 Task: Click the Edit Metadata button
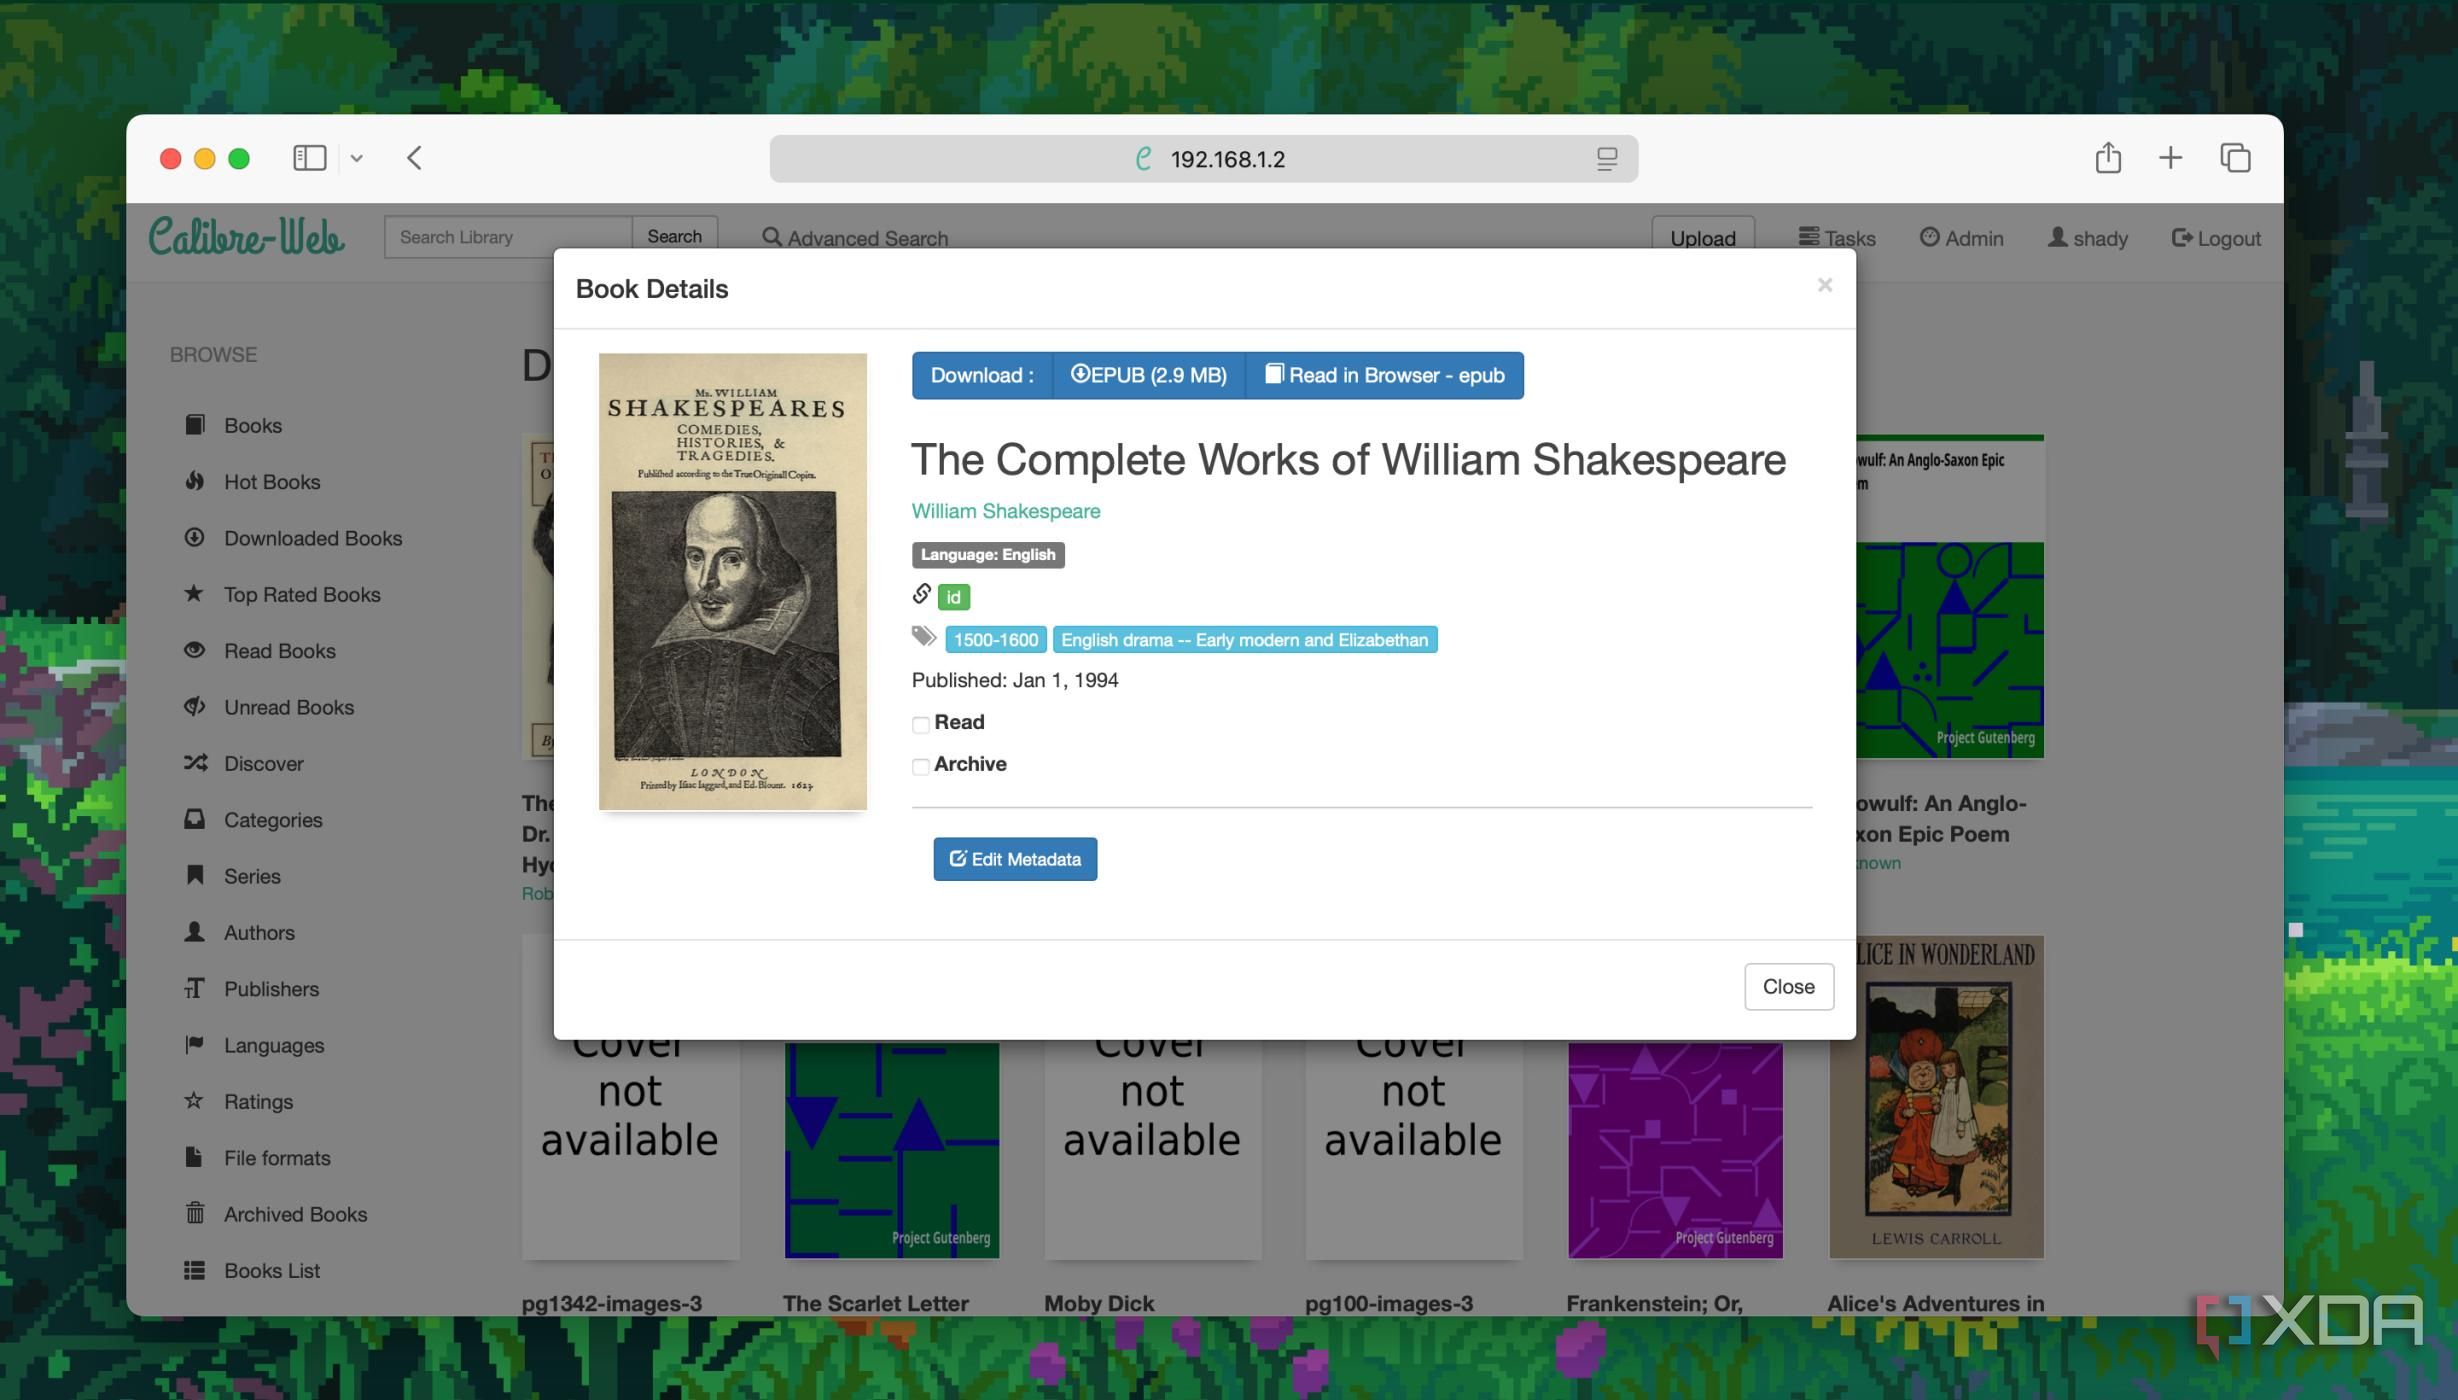1015,859
